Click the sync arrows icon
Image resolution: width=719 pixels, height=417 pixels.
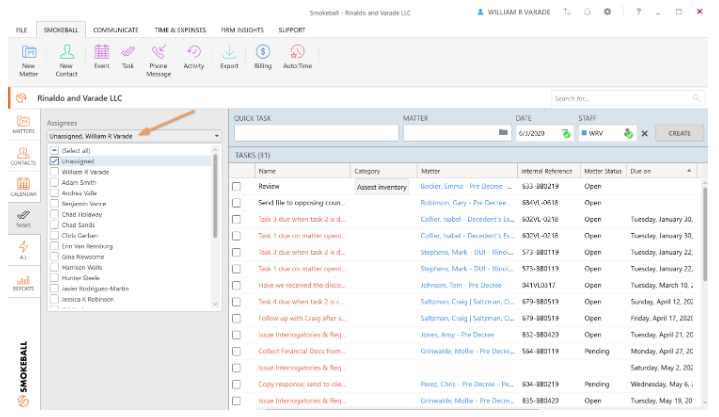pos(567,12)
